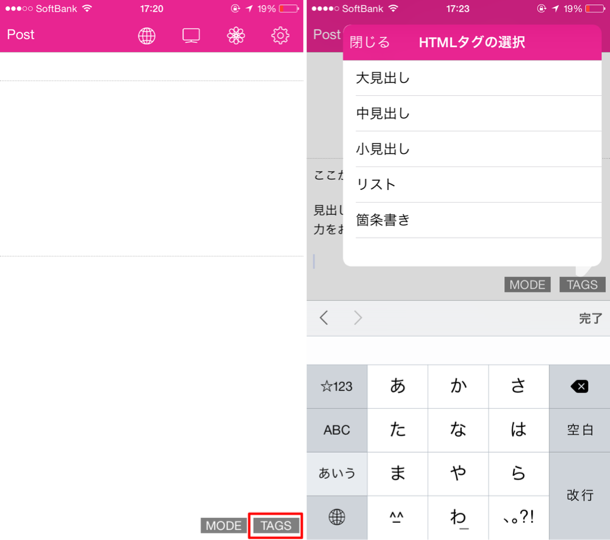The image size is (610, 540).
Task: Tap the flower icon in header
Action: [x=236, y=36]
